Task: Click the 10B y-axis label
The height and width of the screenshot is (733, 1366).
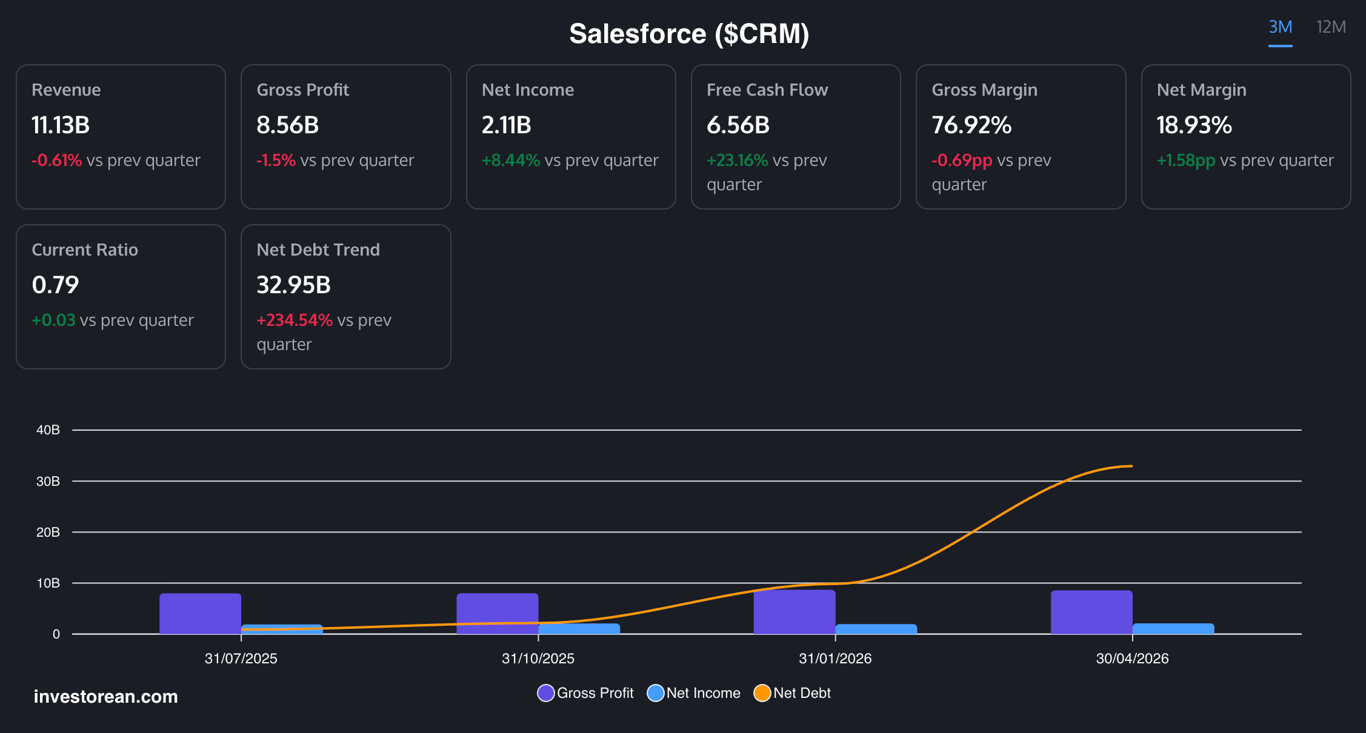Action: [48, 583]
